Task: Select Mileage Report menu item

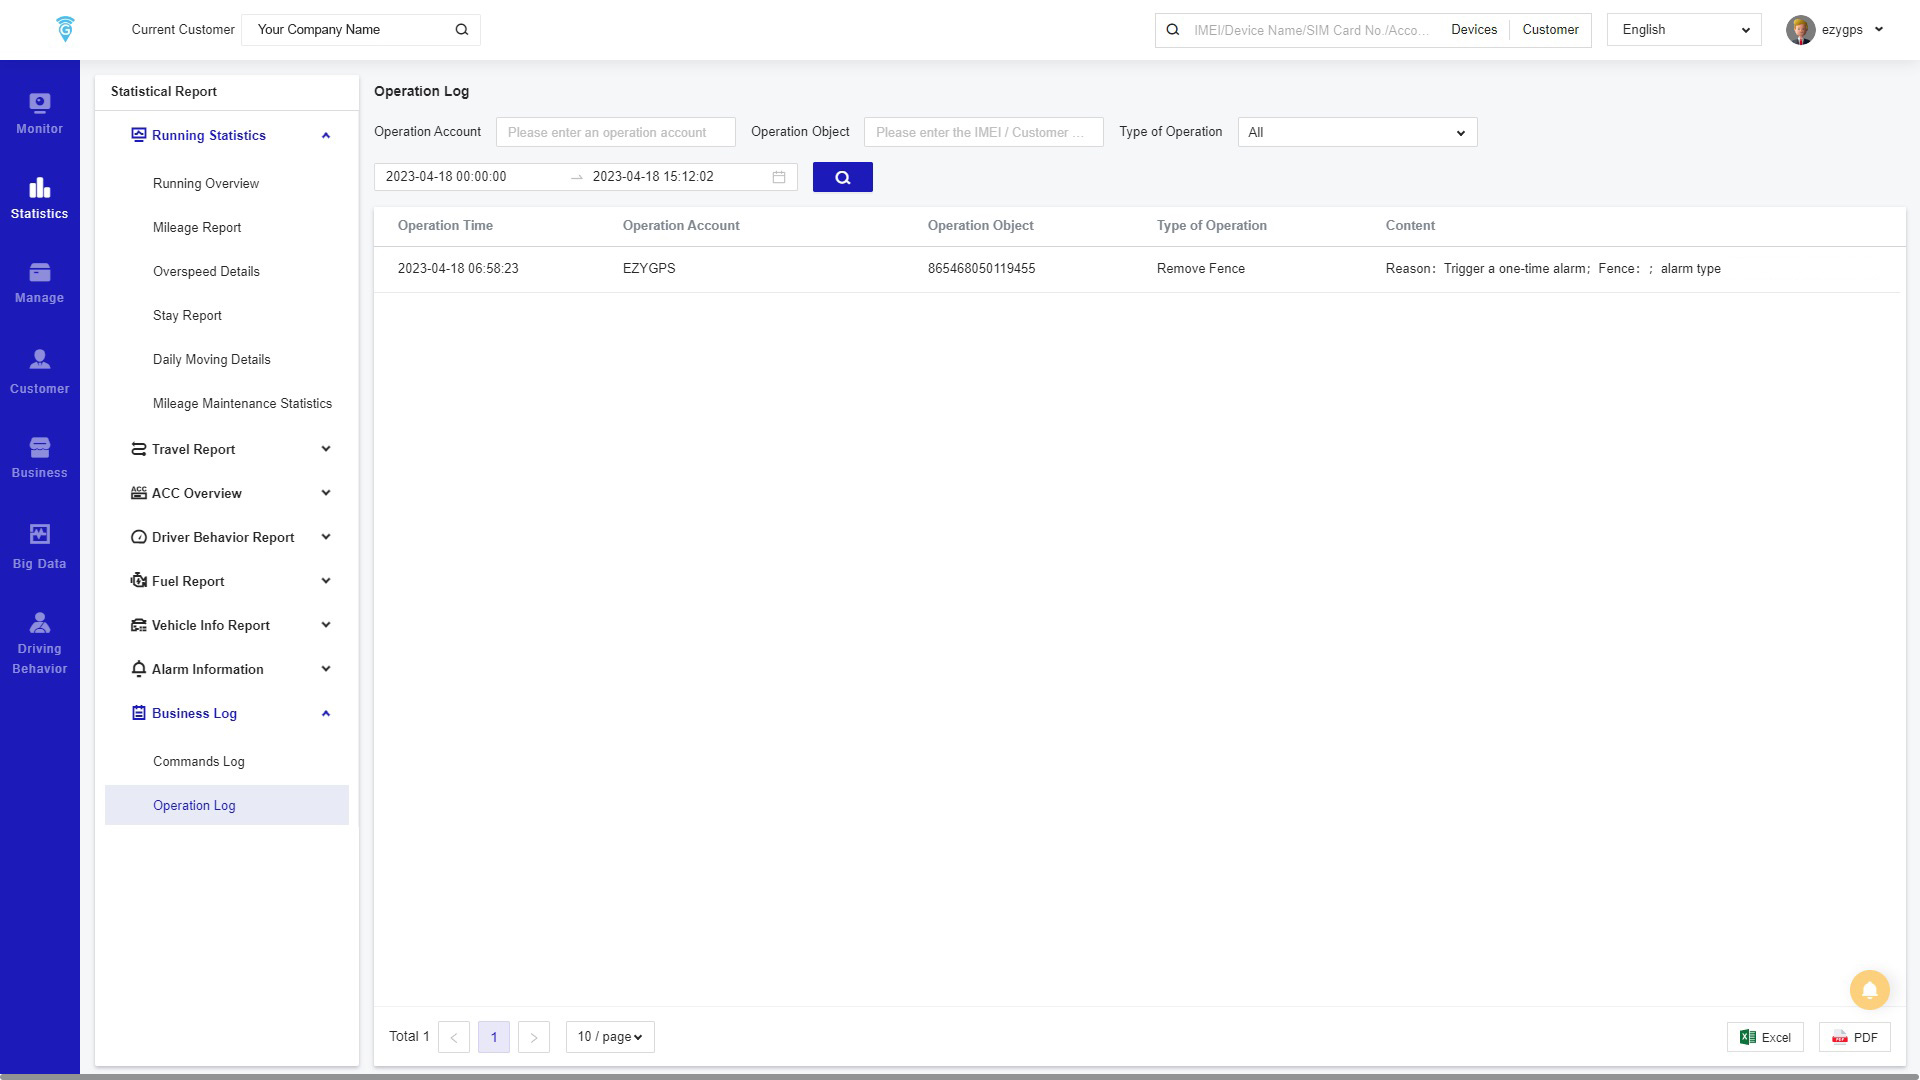Action: pyautogui.click(x=197, y=227)
